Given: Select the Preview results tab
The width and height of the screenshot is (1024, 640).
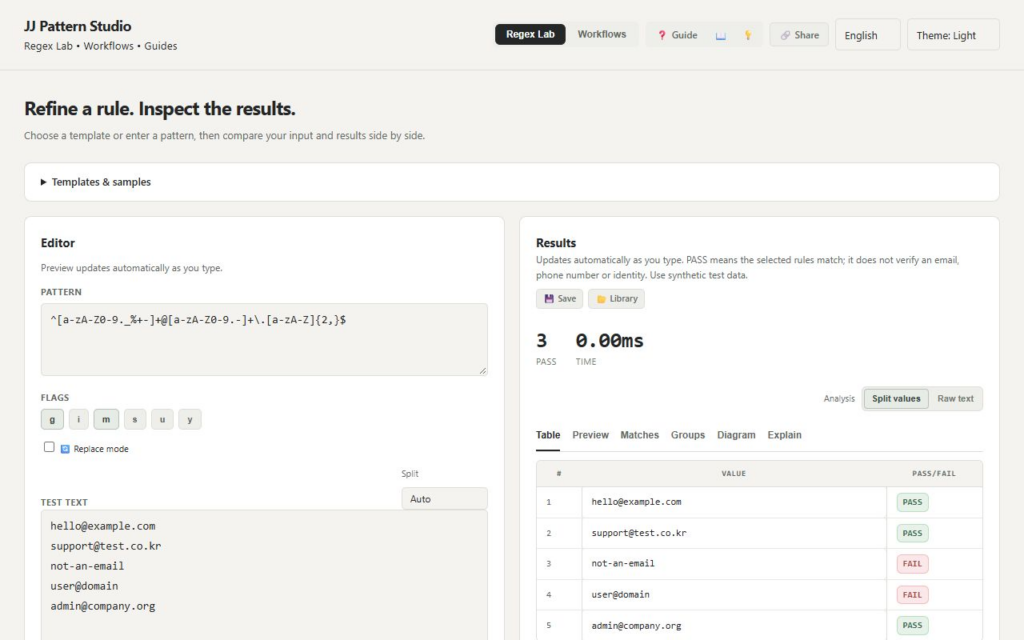Looking at the screenshot, I should 590,435.
